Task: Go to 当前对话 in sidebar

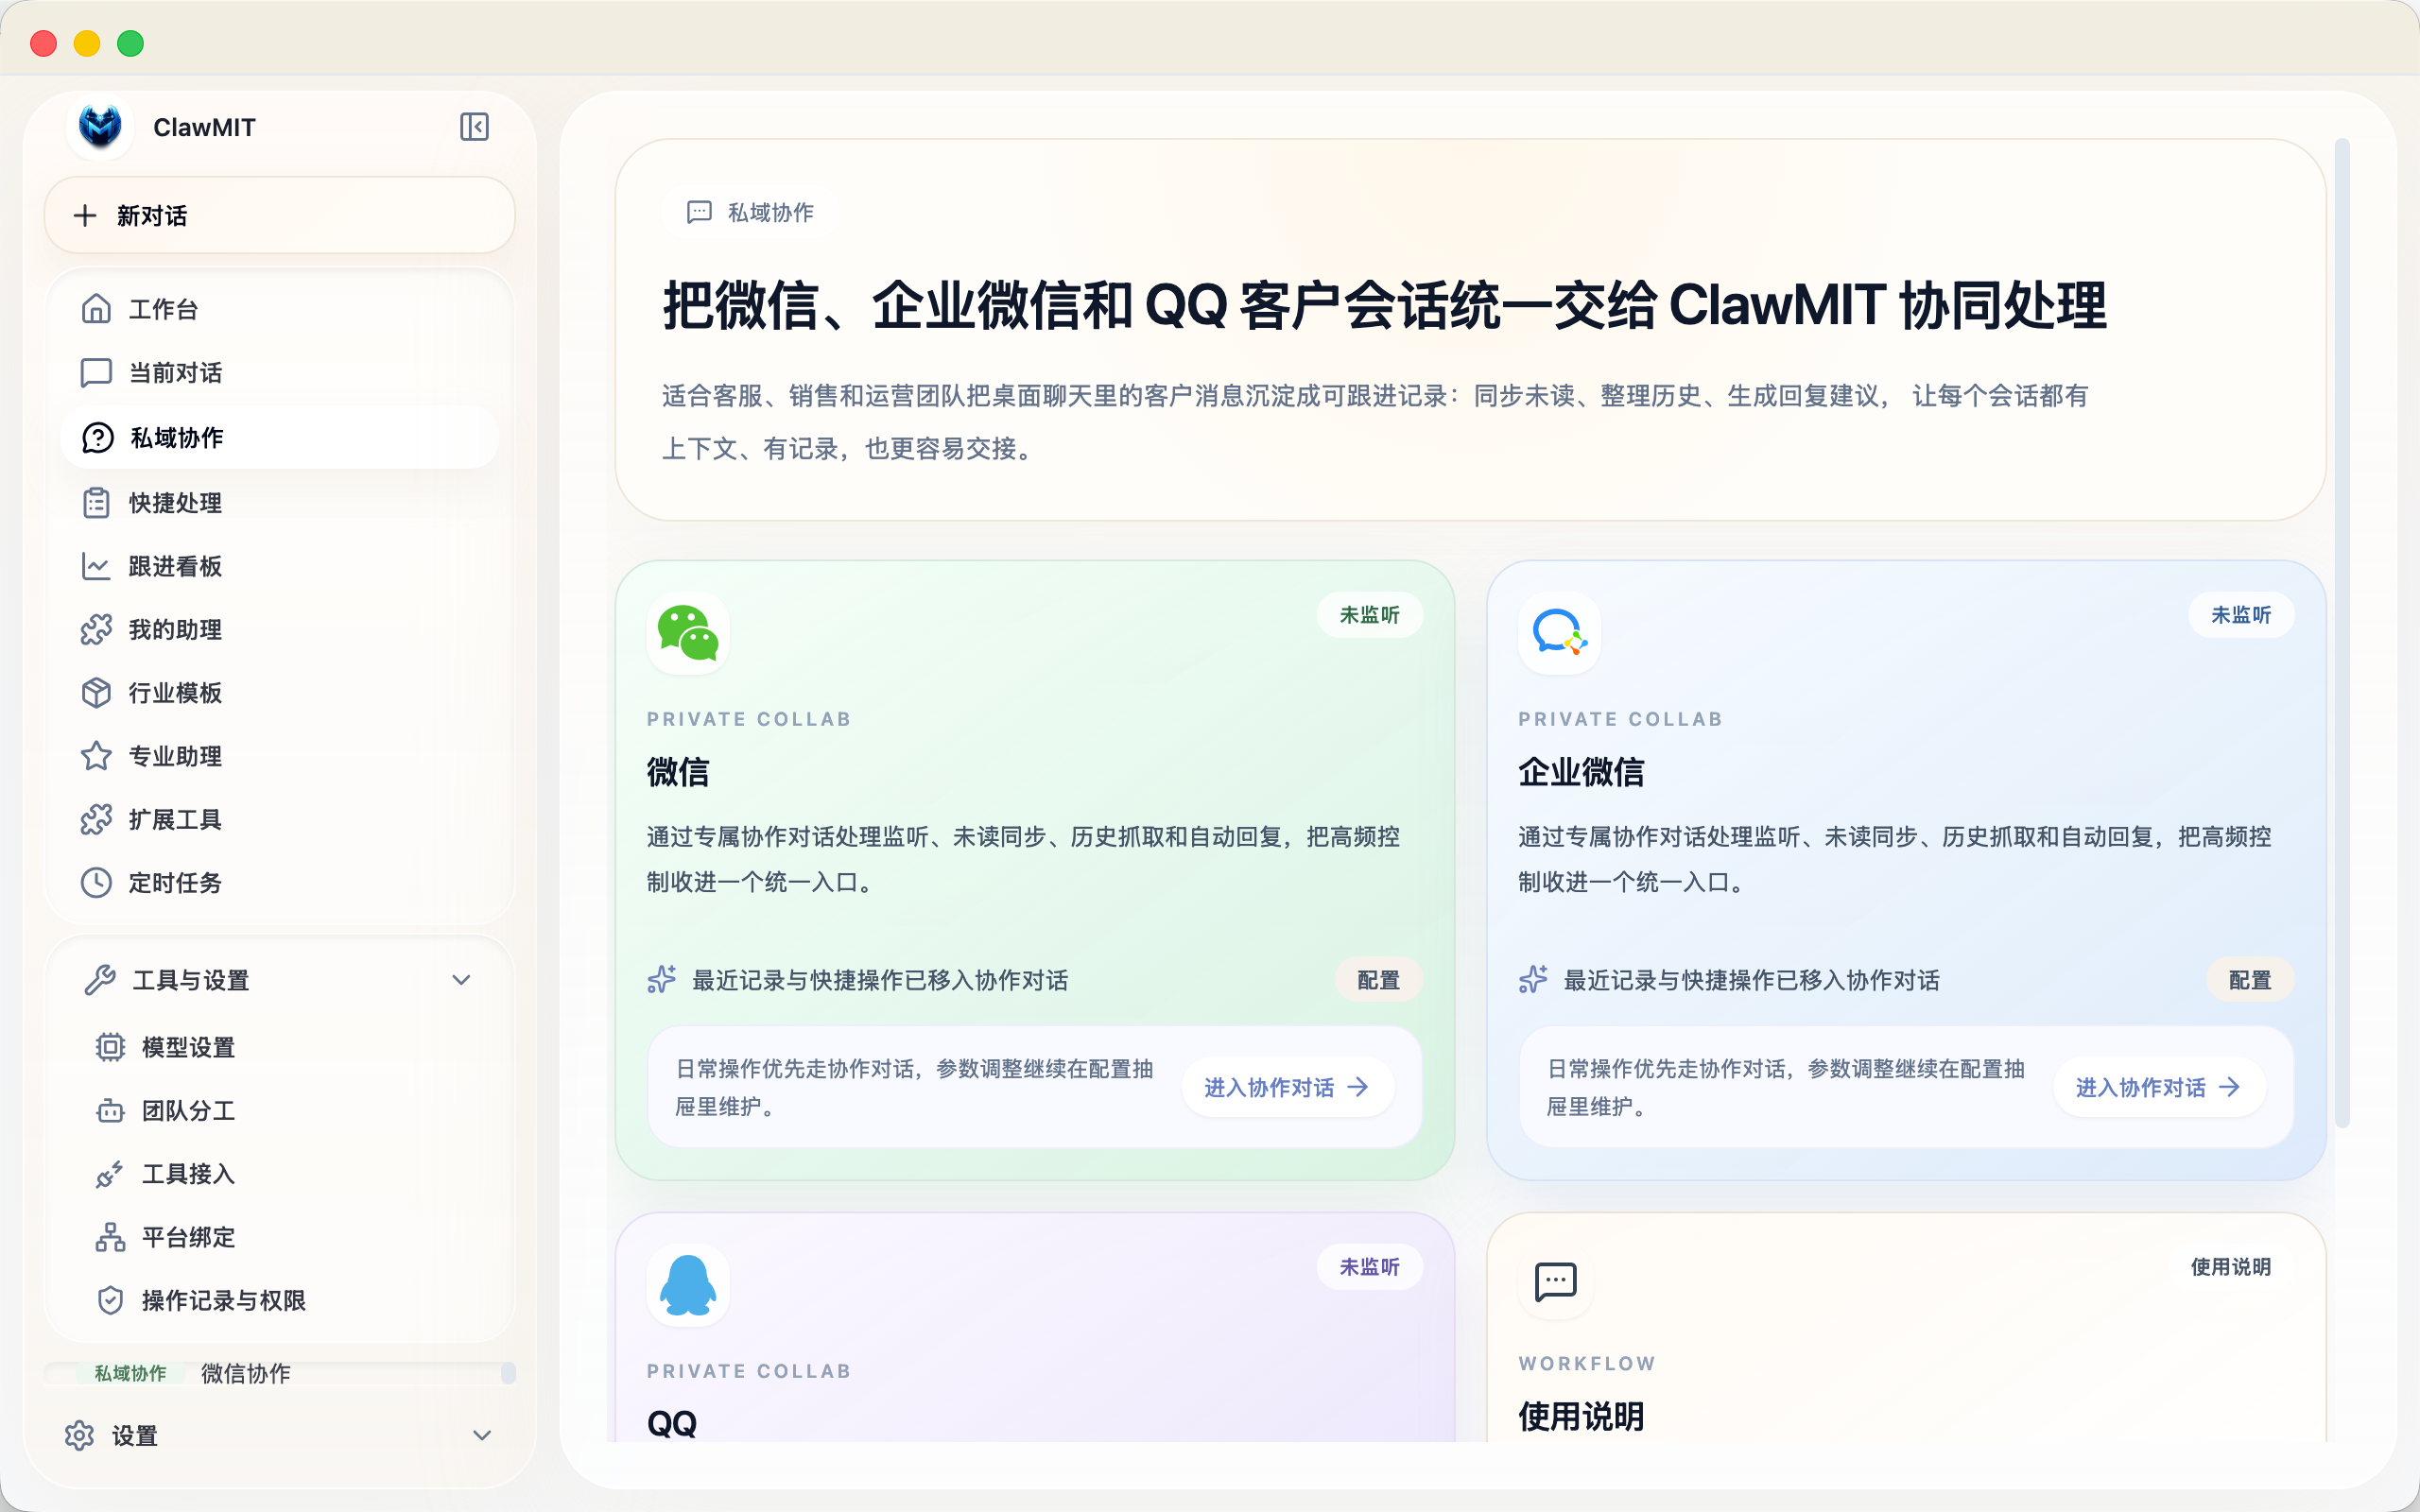Action: coord(280,373)
